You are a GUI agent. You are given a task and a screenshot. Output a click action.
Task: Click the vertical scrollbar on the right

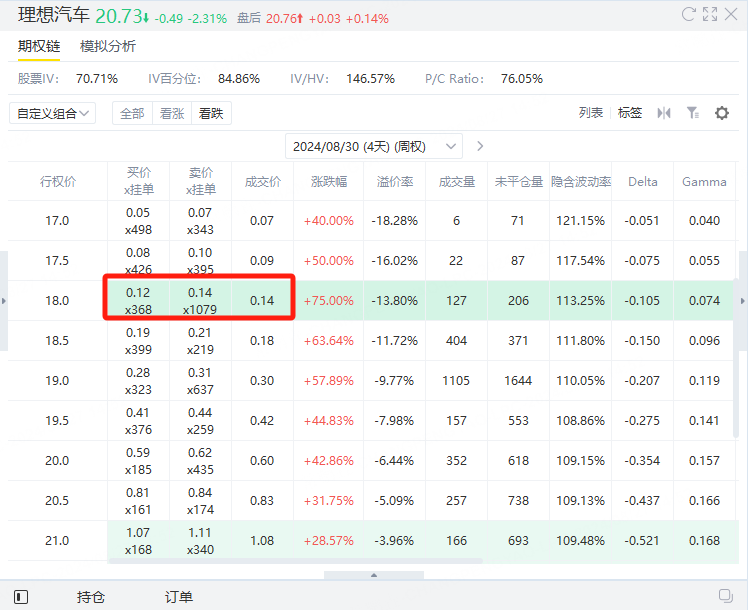(x=736, y=358)
